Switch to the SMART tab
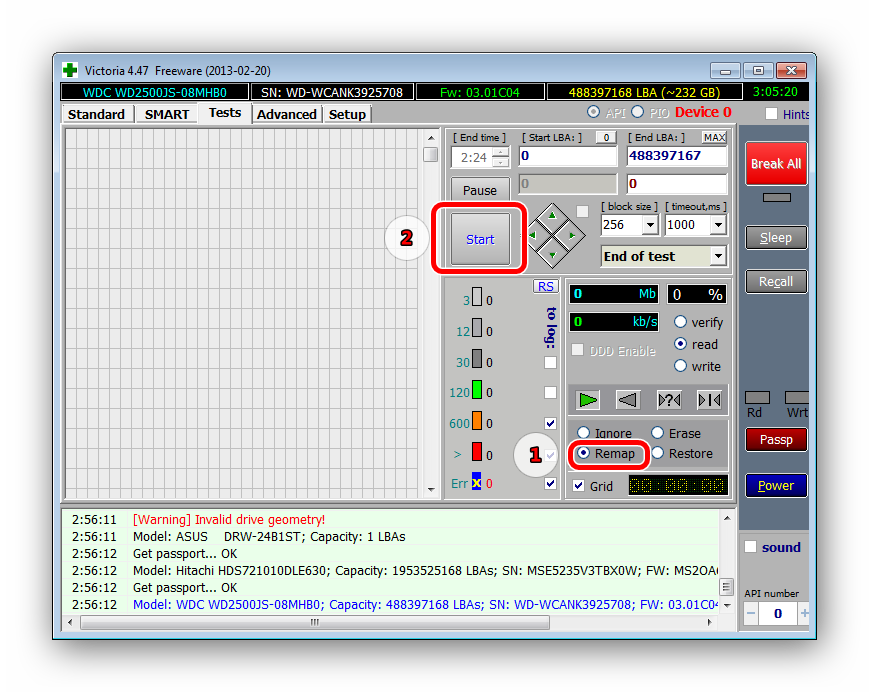 166,114
